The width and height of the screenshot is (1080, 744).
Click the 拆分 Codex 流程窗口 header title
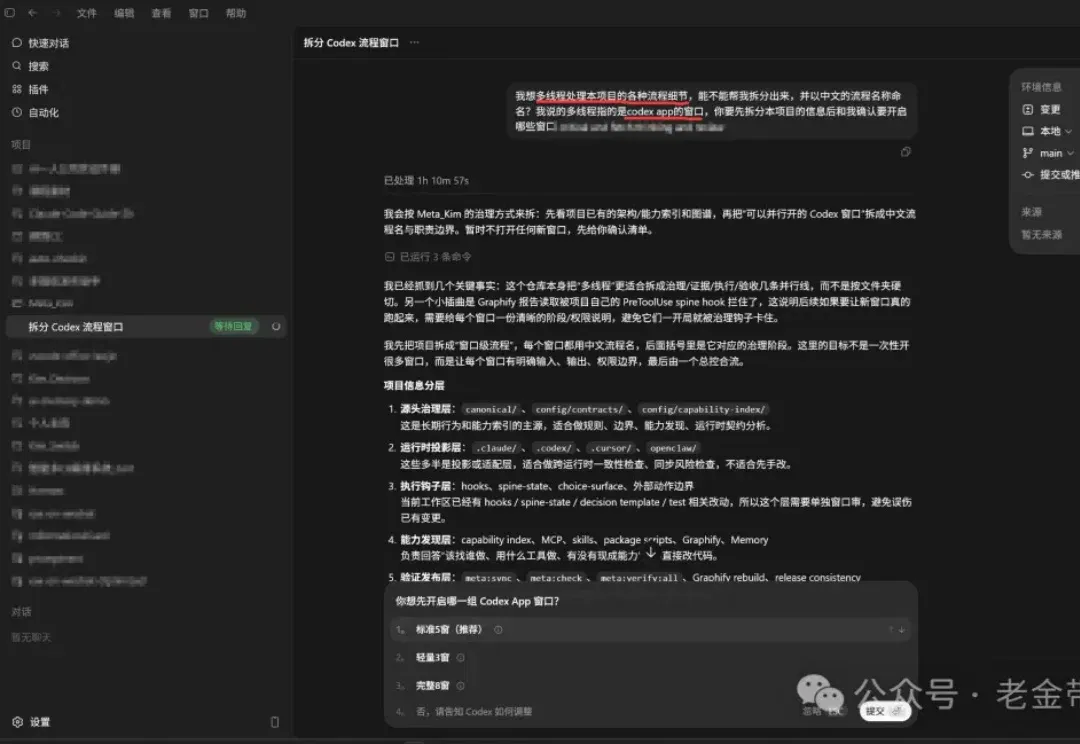tap(351, 43)
